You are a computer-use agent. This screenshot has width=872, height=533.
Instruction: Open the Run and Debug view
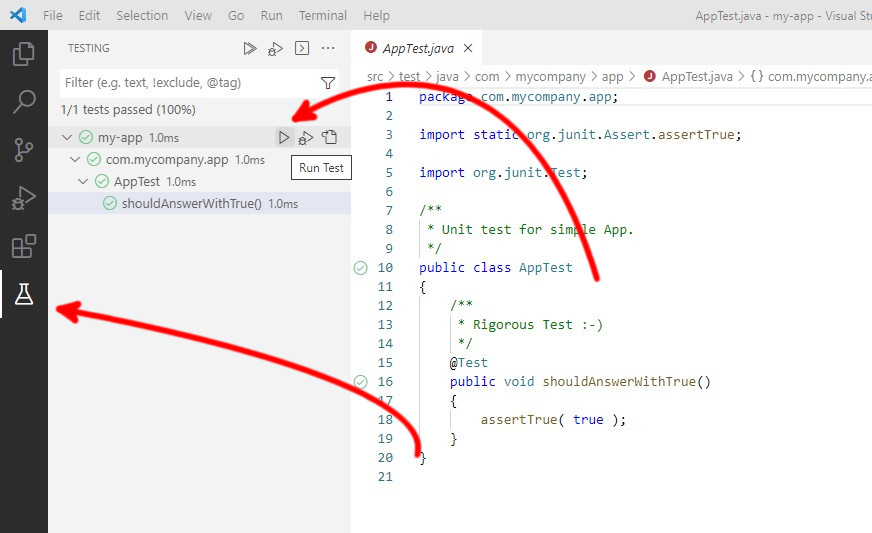[23, 198]
